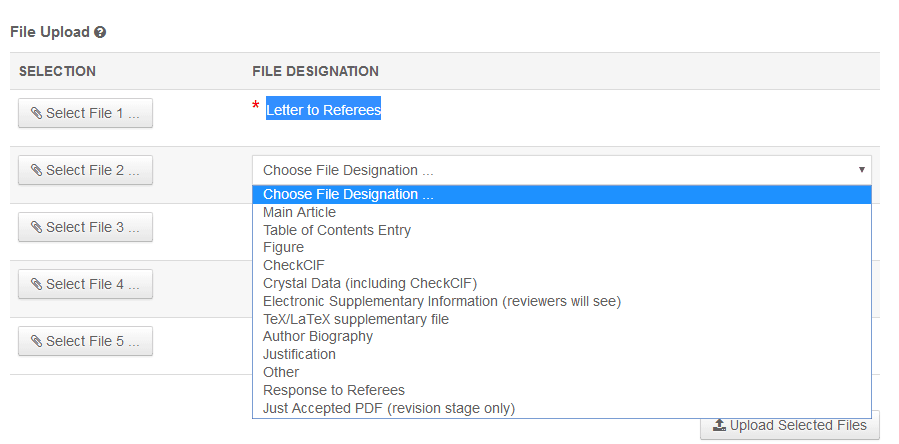Choose TeX/LaTeX supplementary file option
Screen dimensions: 899x444
[x=355, y=319]
